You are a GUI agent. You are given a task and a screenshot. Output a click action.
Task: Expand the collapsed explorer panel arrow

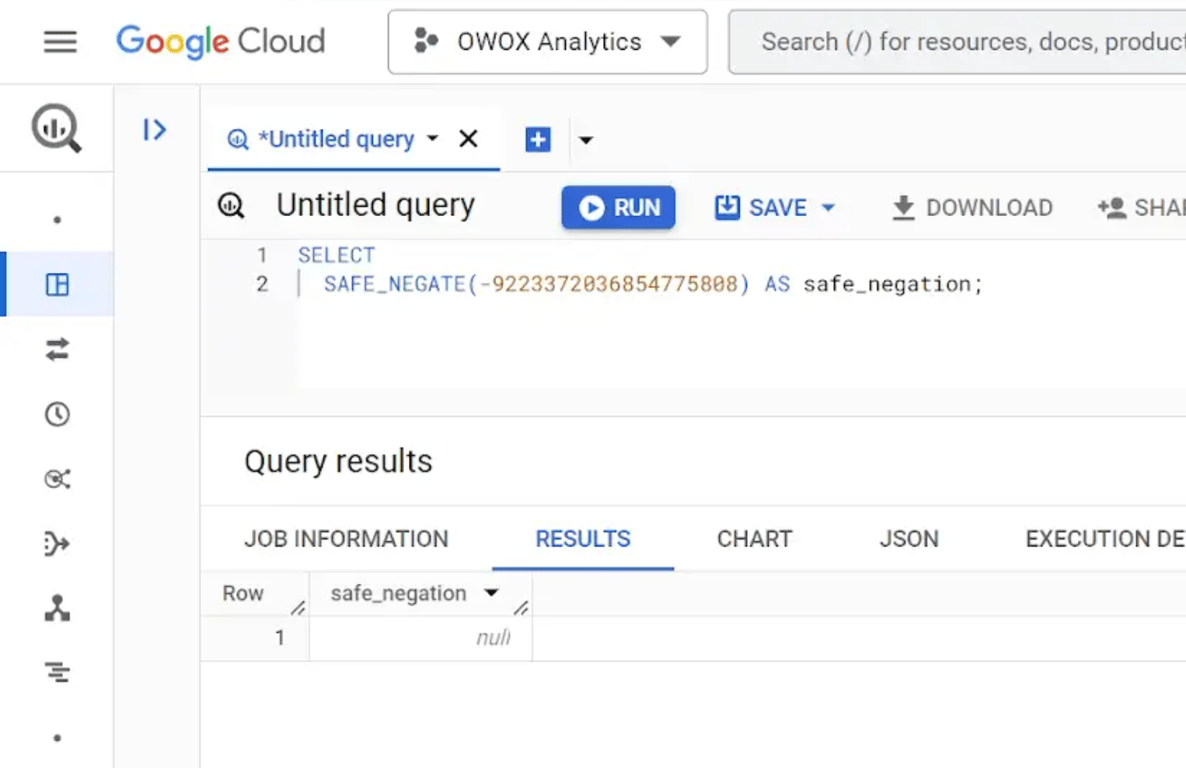click(154, 129)
